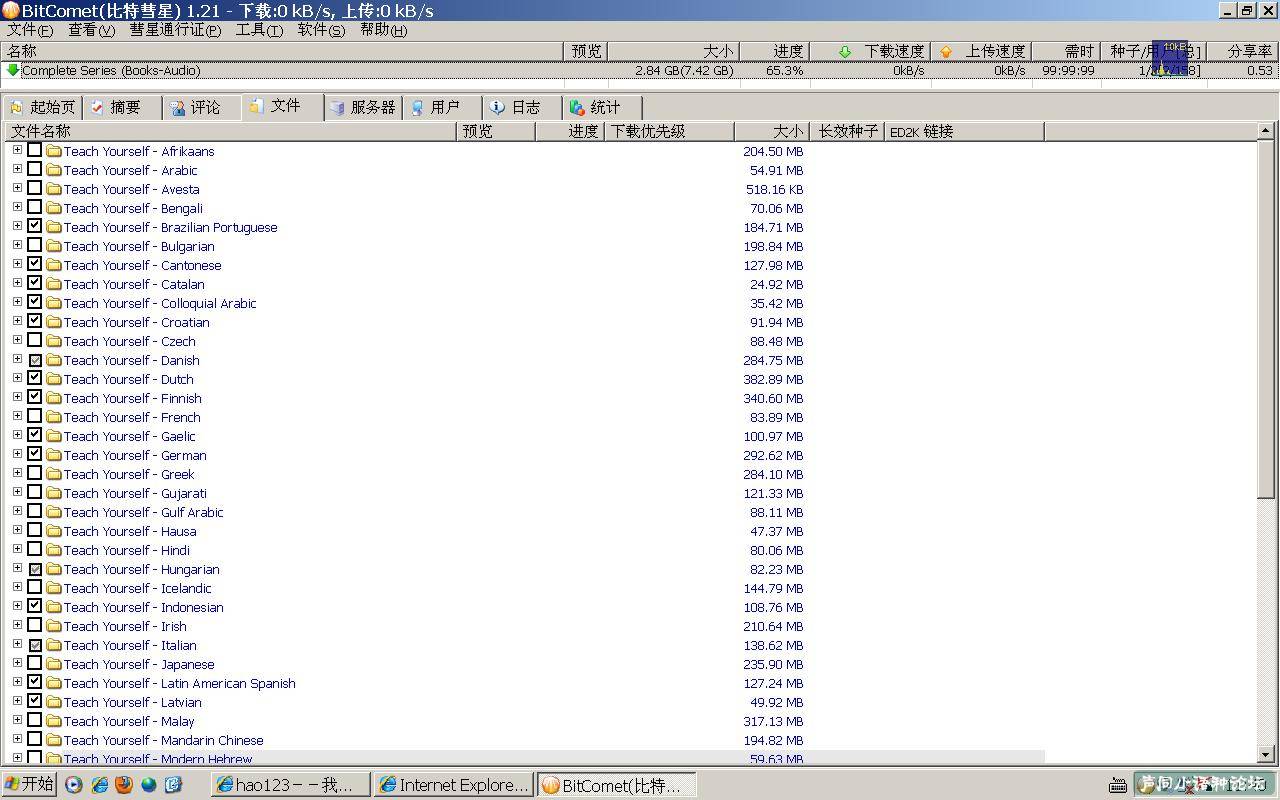Click the BitComet taskbar button
The height and width of the screenshot is (800, 1280).
(x=616, y=785)
